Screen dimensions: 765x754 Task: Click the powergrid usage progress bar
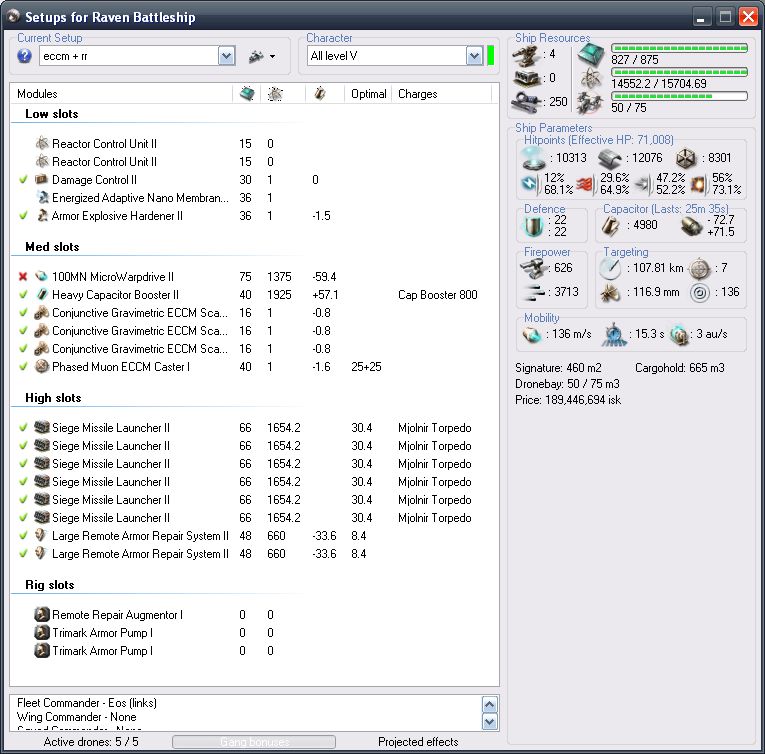tap(679, 72)
